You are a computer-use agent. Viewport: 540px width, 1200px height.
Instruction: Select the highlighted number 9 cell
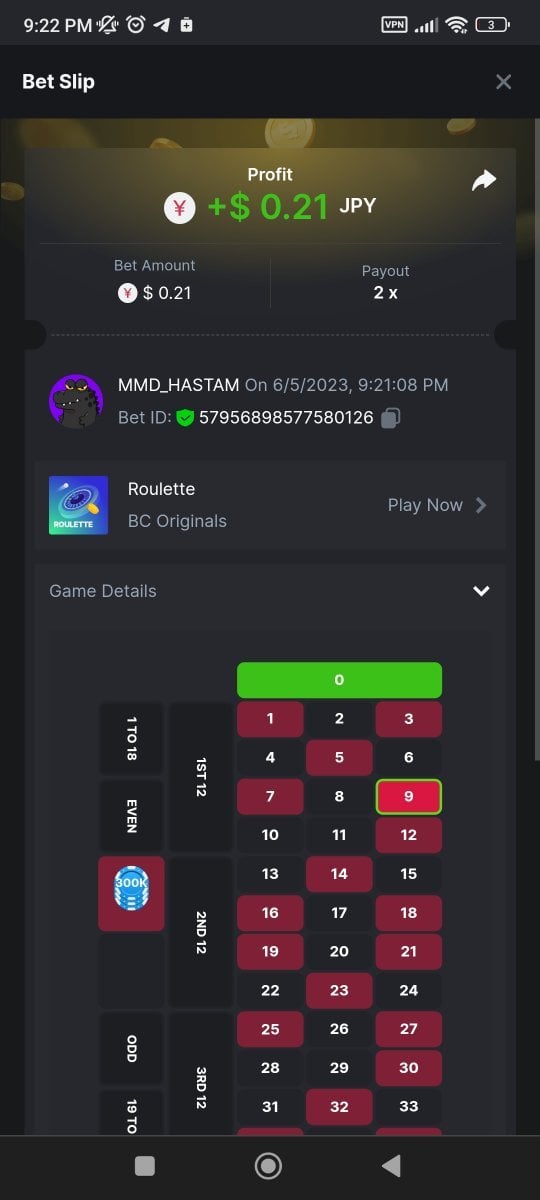coord(408,797)
